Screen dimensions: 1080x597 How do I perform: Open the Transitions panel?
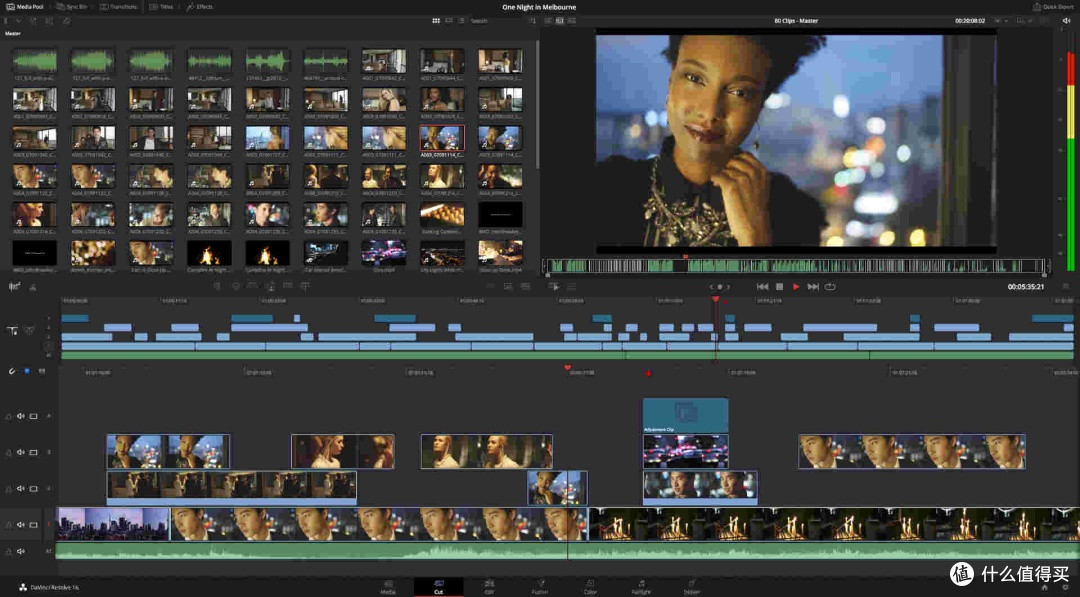[x=118, y=7]
